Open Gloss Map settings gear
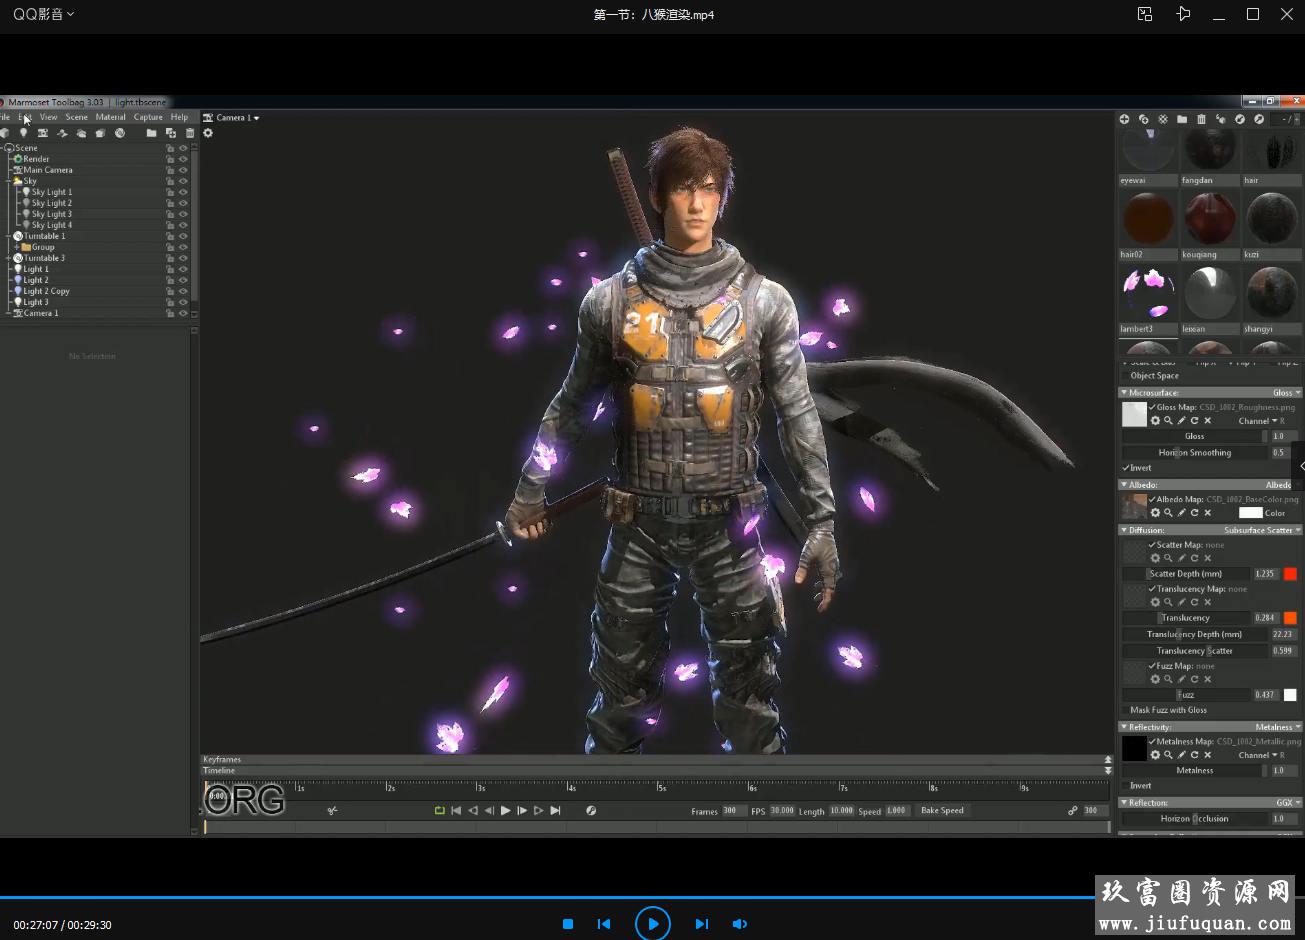This screenshot has width=1305, height=940. point(1155,421)
